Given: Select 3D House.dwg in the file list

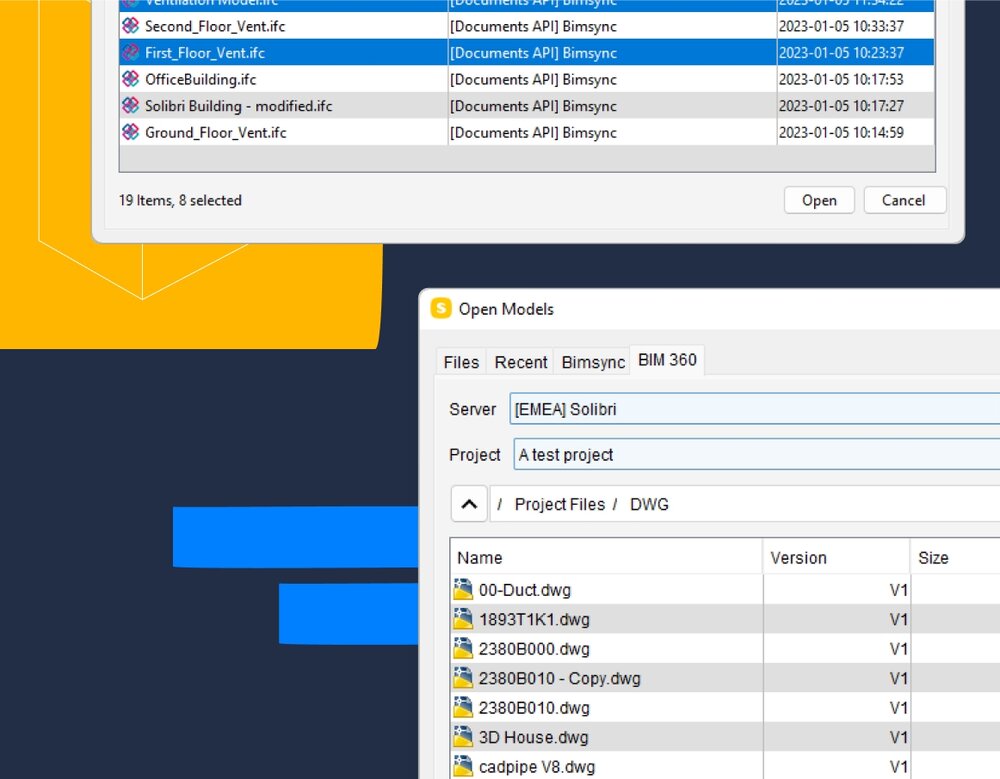Looking at the screenshot, I should [725, 737].
